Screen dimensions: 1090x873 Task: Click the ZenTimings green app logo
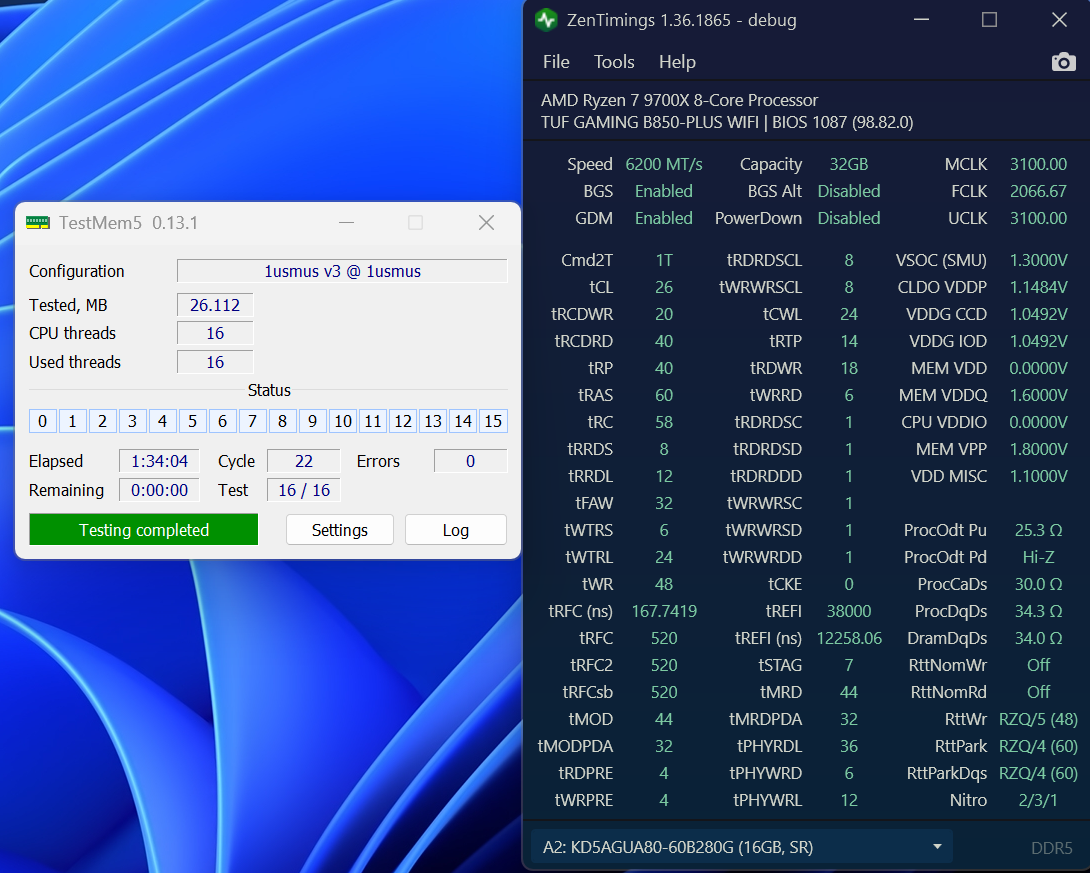coord(546,20)
